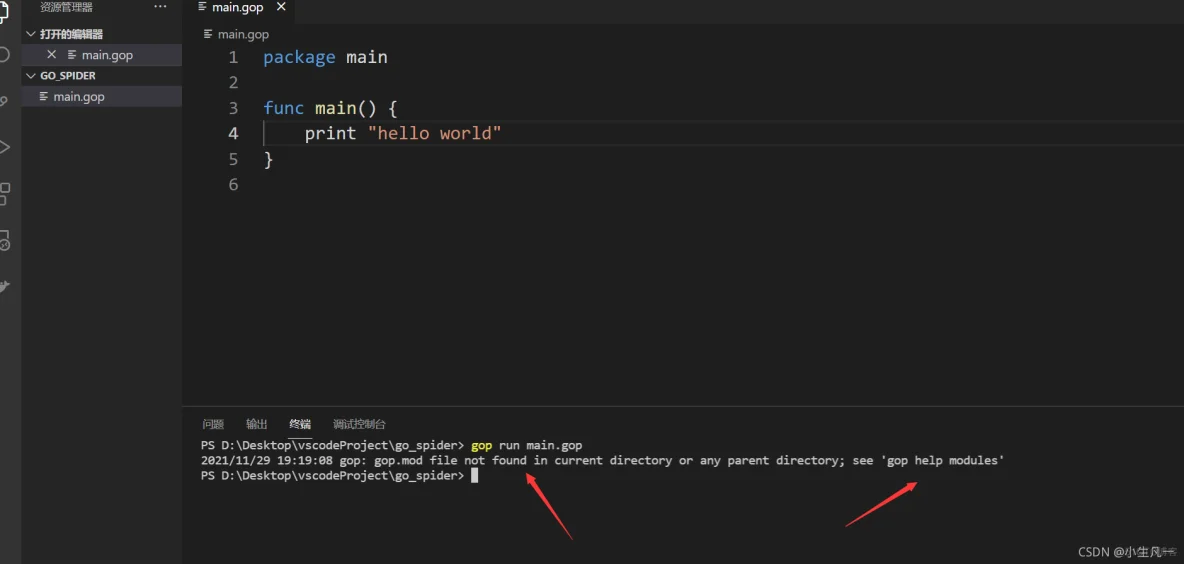Collapse the GO_SPIDER folder section
Viewport: 1184px width, 564px height.
[x=31, y=76]
